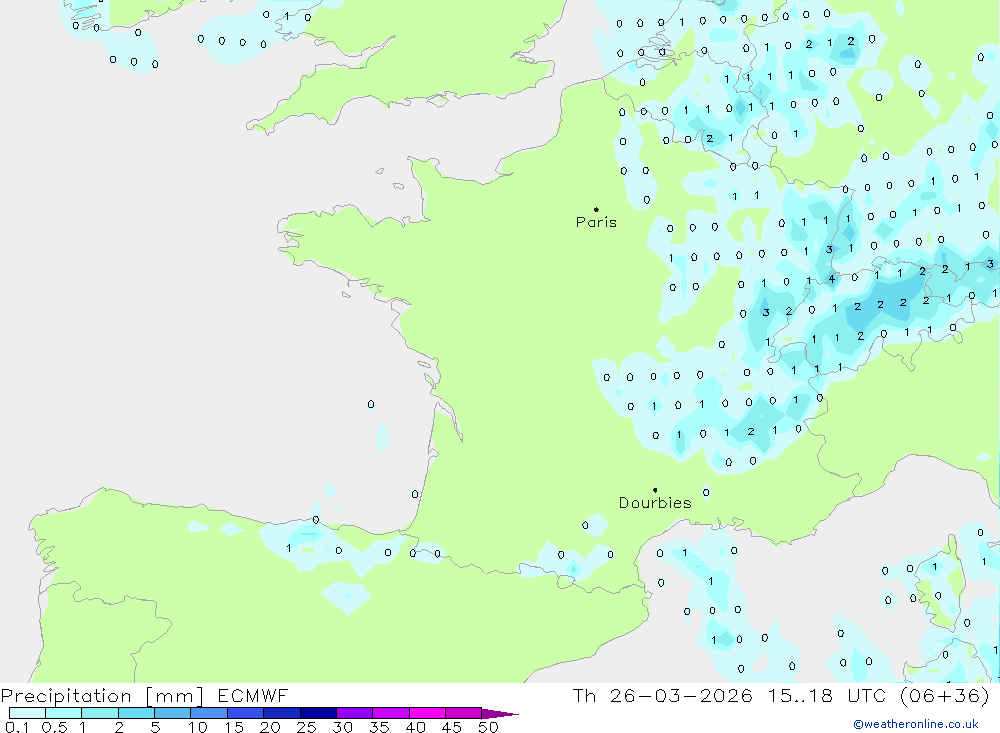This screenshot has height=733, width=1000.
Task: Click the Dourbies location label
Action: (655, 503)
